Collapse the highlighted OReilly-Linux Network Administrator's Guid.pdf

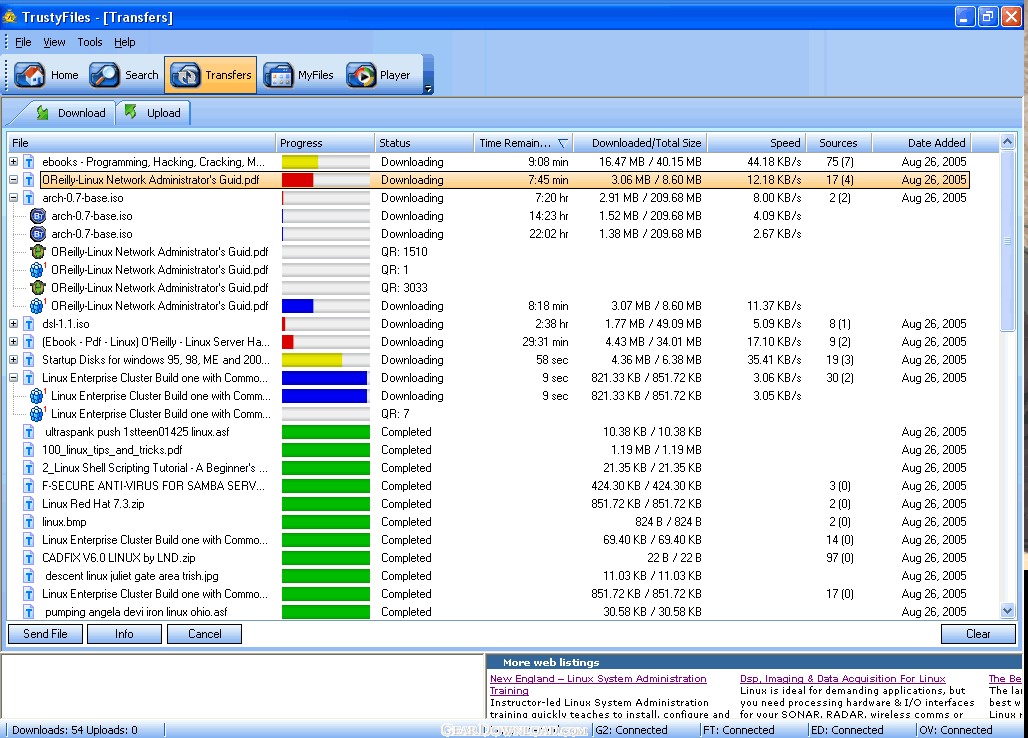(x=13, y=180)
